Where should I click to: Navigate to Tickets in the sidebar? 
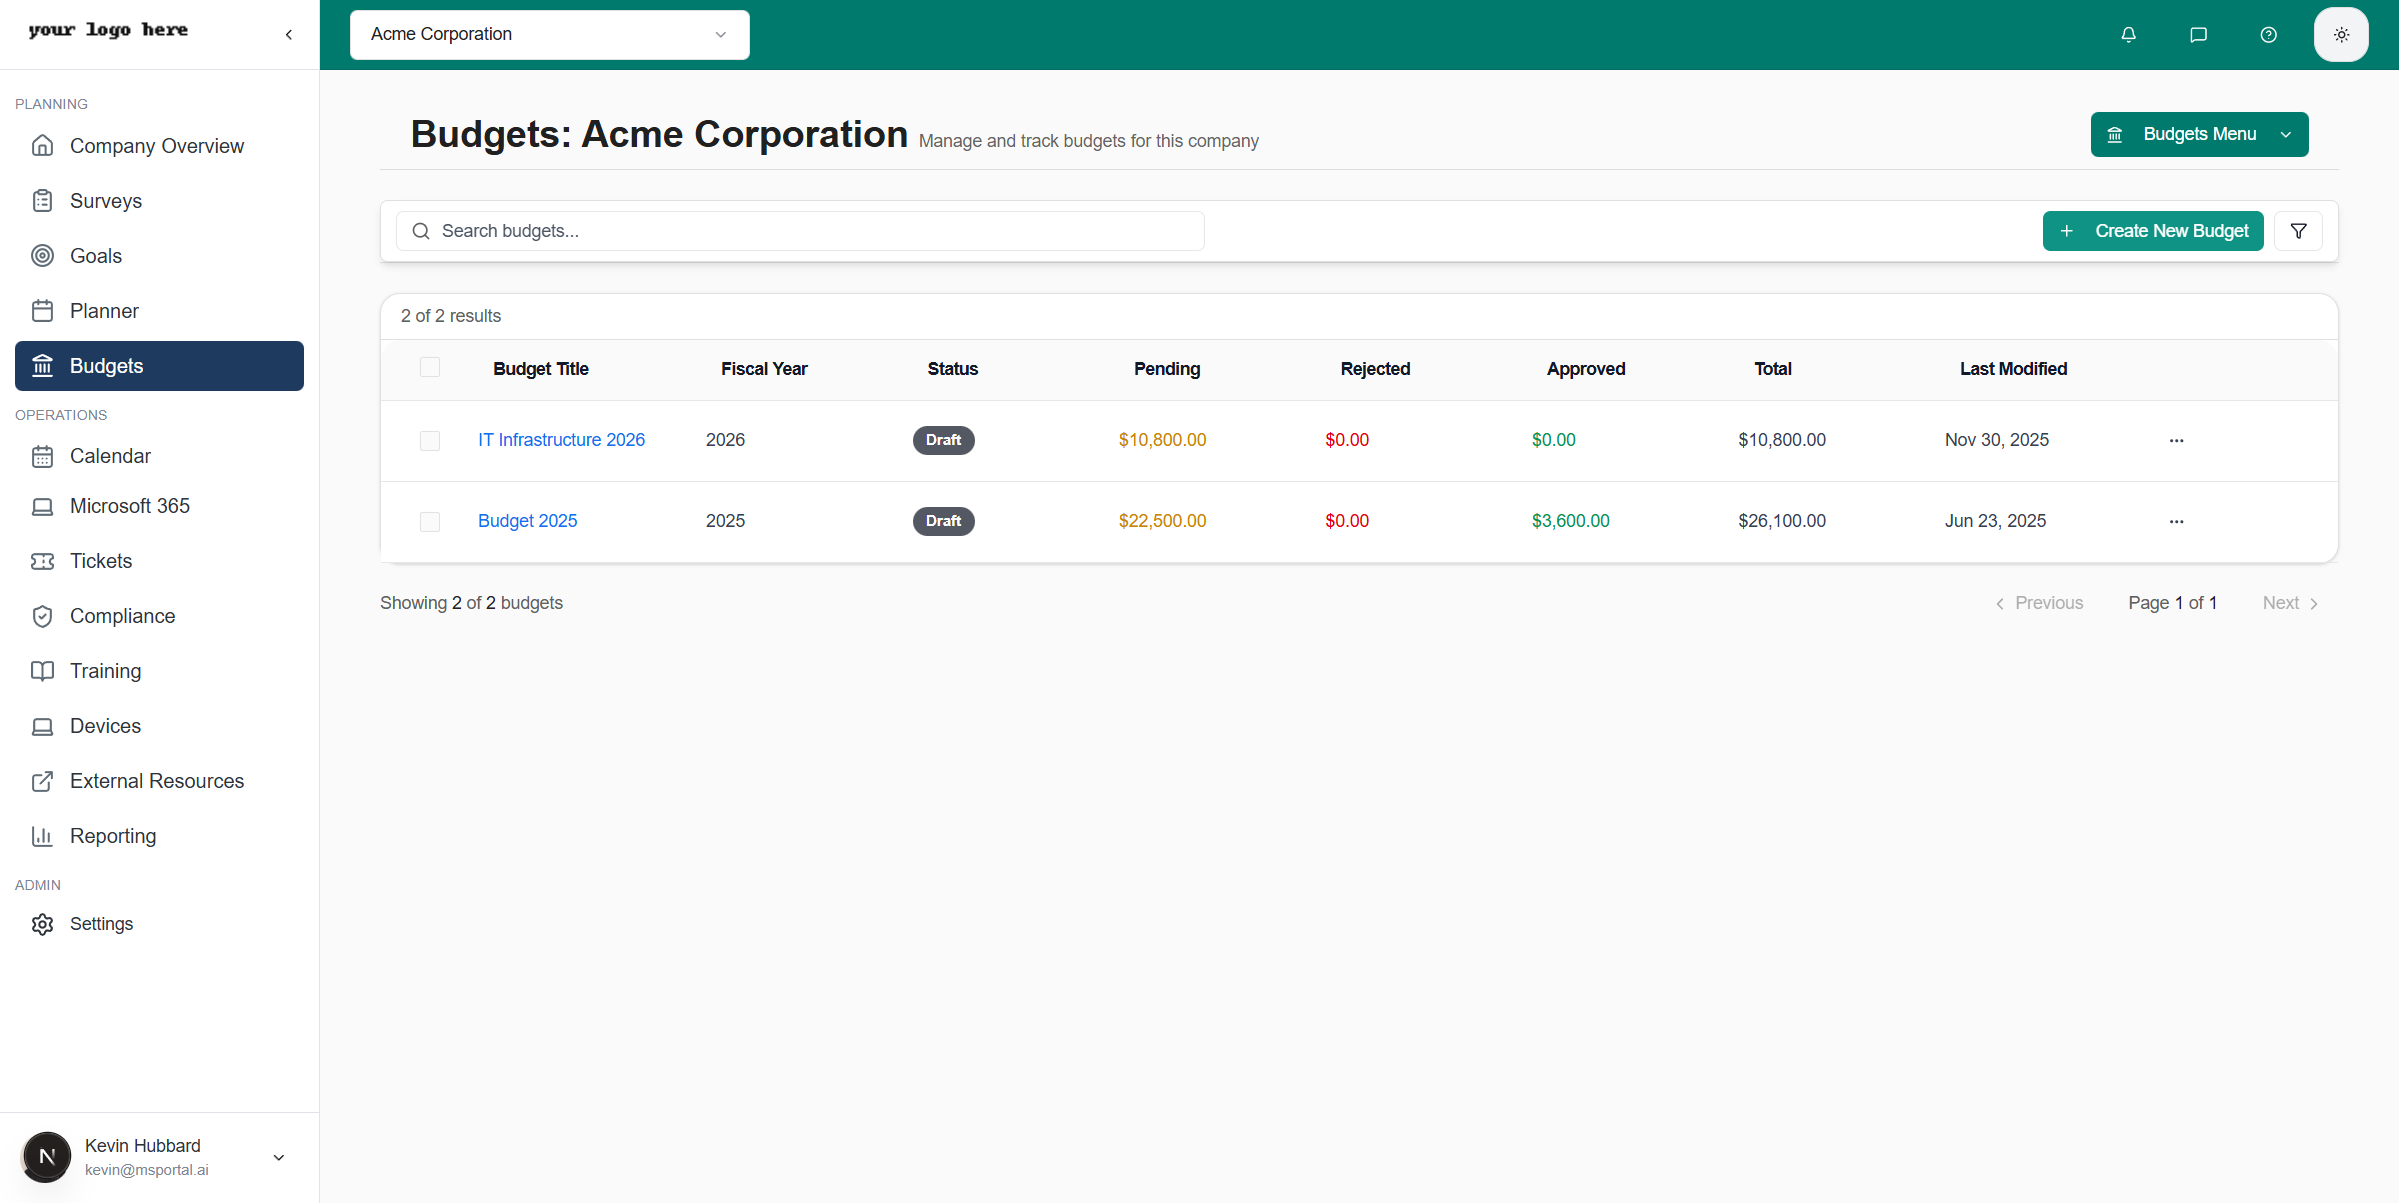[x=101, y=561]
